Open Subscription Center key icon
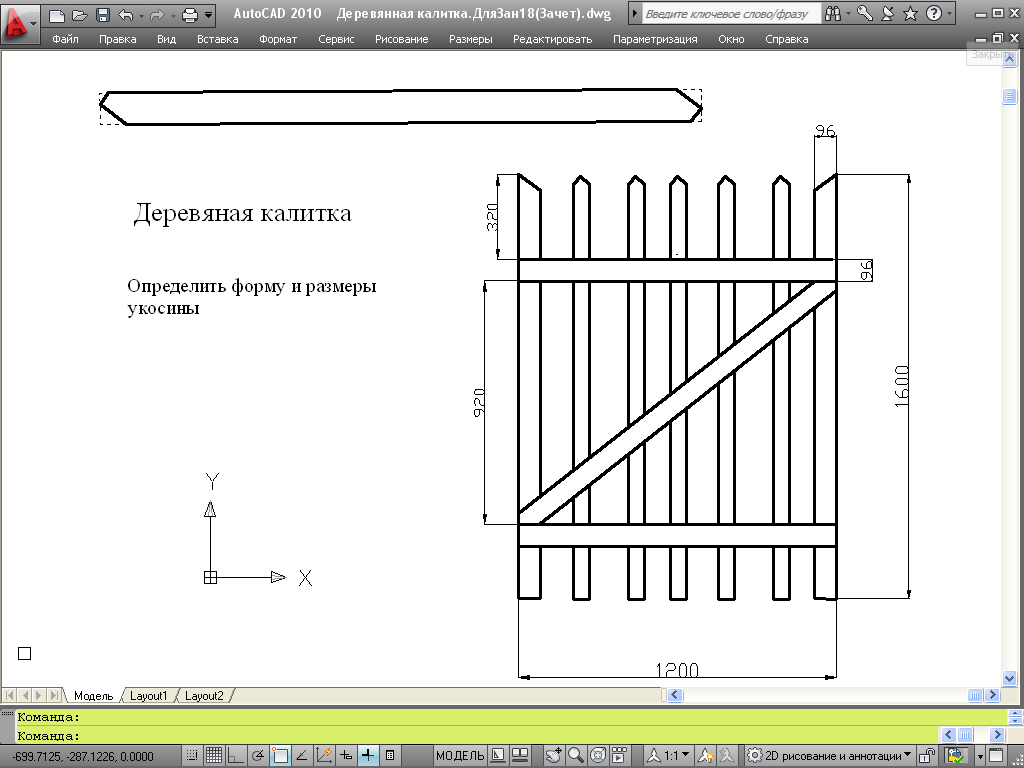Viewport: 1024px width, 768px height. [x=865, y=14]
